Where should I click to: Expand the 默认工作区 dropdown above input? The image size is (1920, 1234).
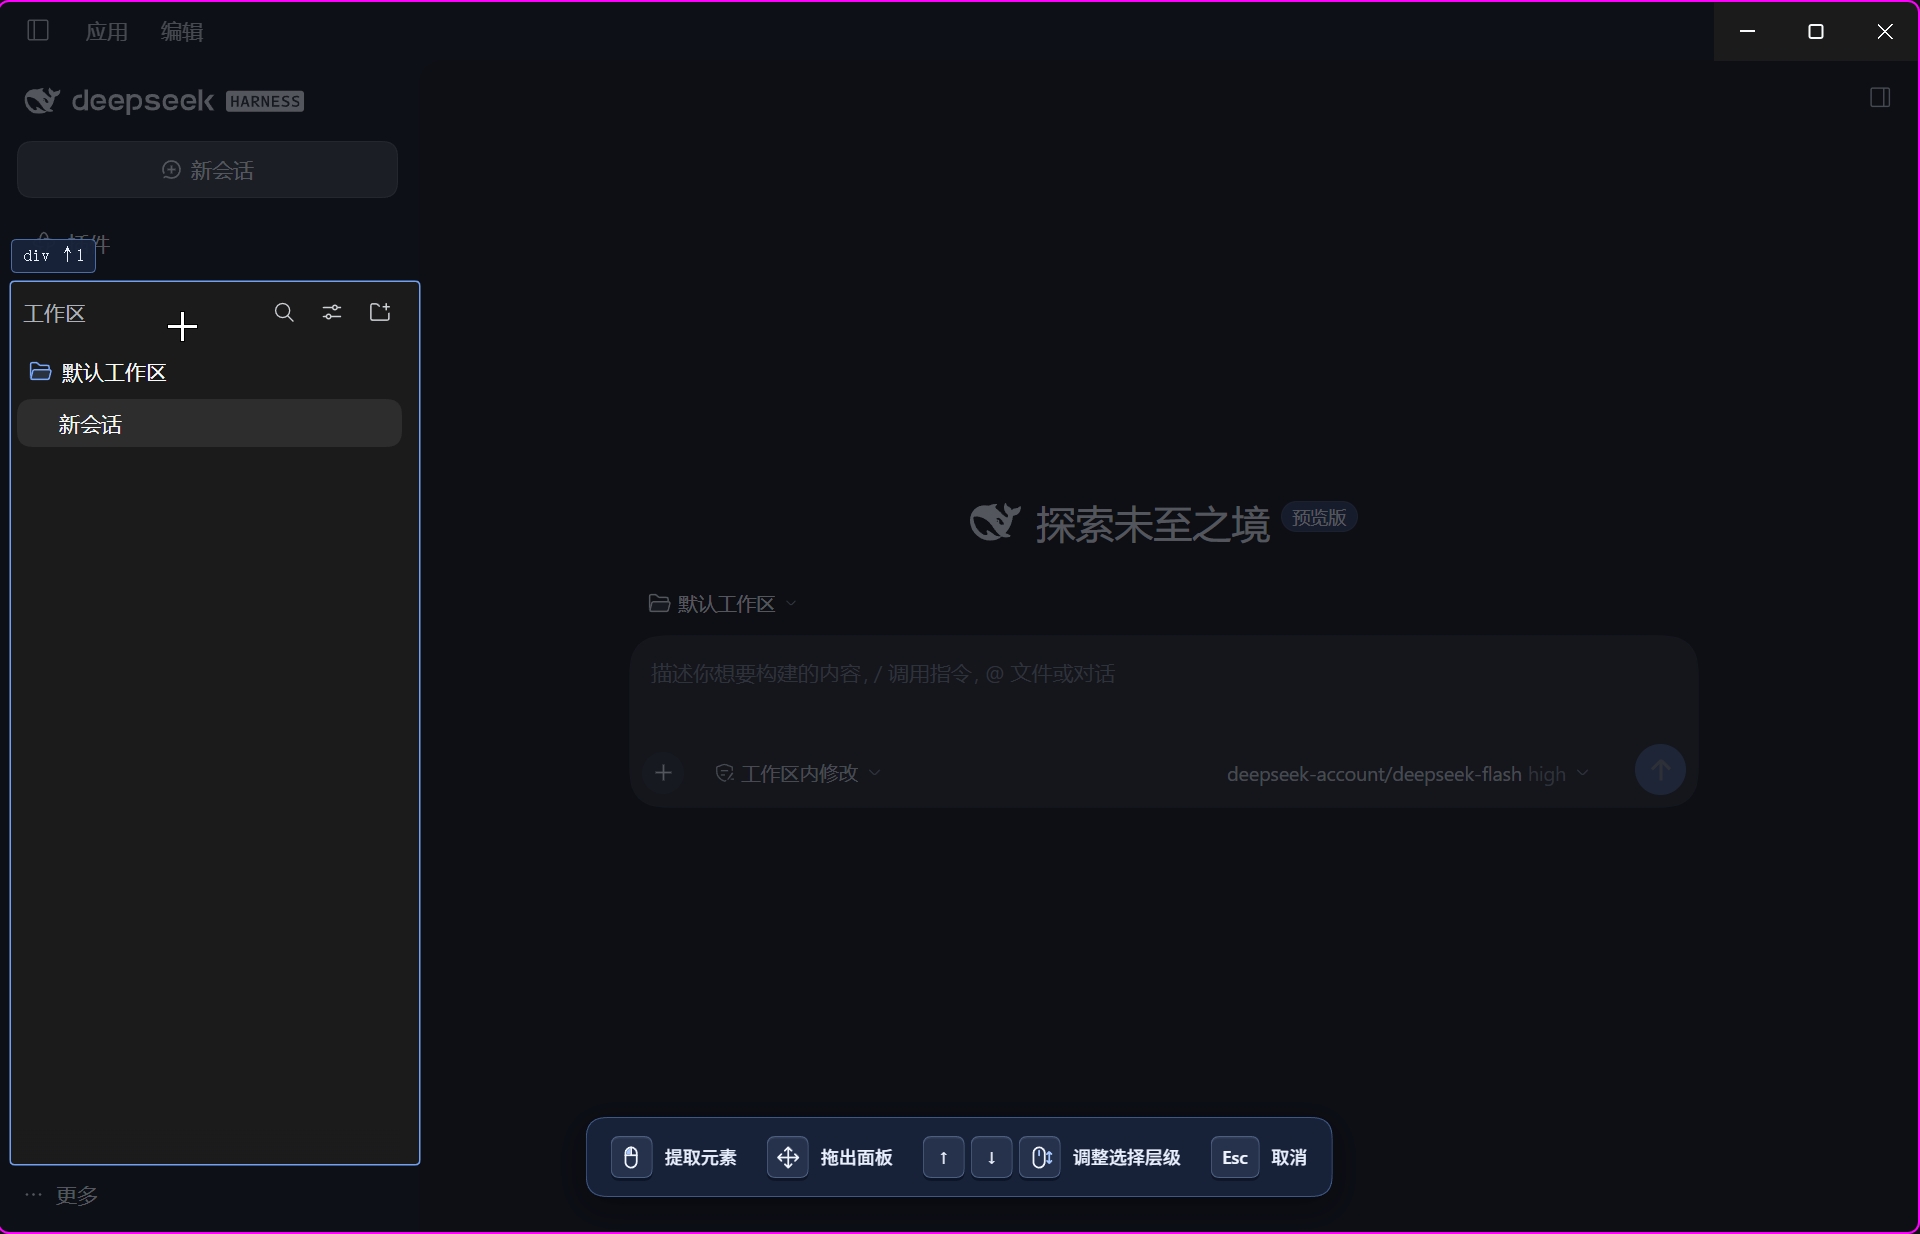(722, 604)
